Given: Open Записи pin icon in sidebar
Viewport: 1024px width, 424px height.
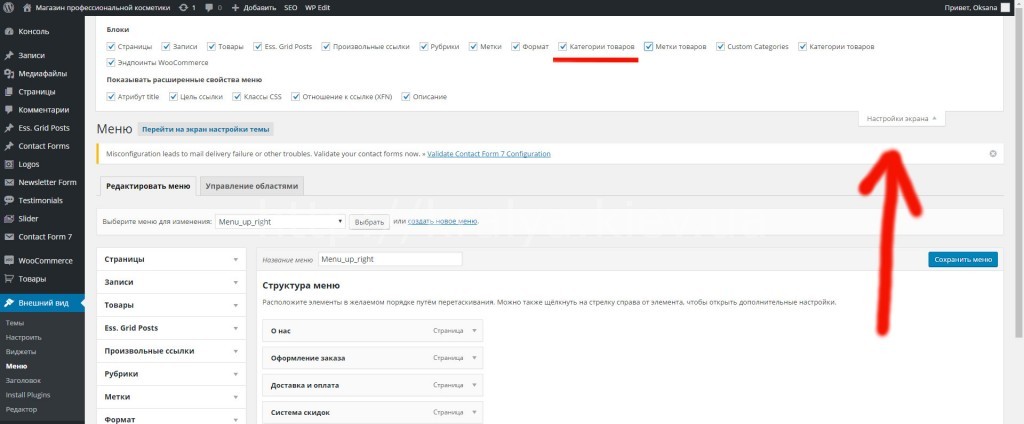Looking at the screenshot, I should coord(9,56).
